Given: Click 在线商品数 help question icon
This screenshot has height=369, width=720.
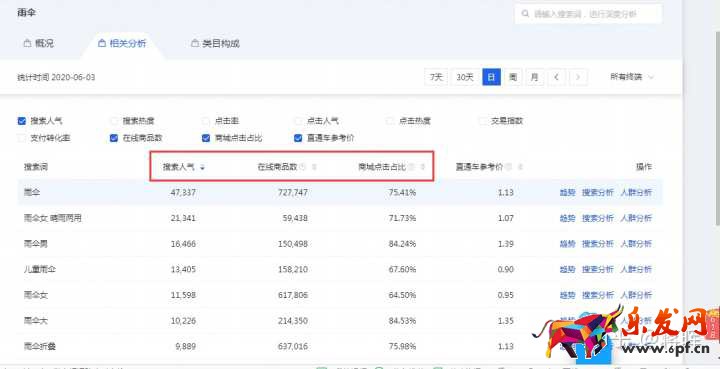Looking at the screenshot, I should tap(303, 167).
